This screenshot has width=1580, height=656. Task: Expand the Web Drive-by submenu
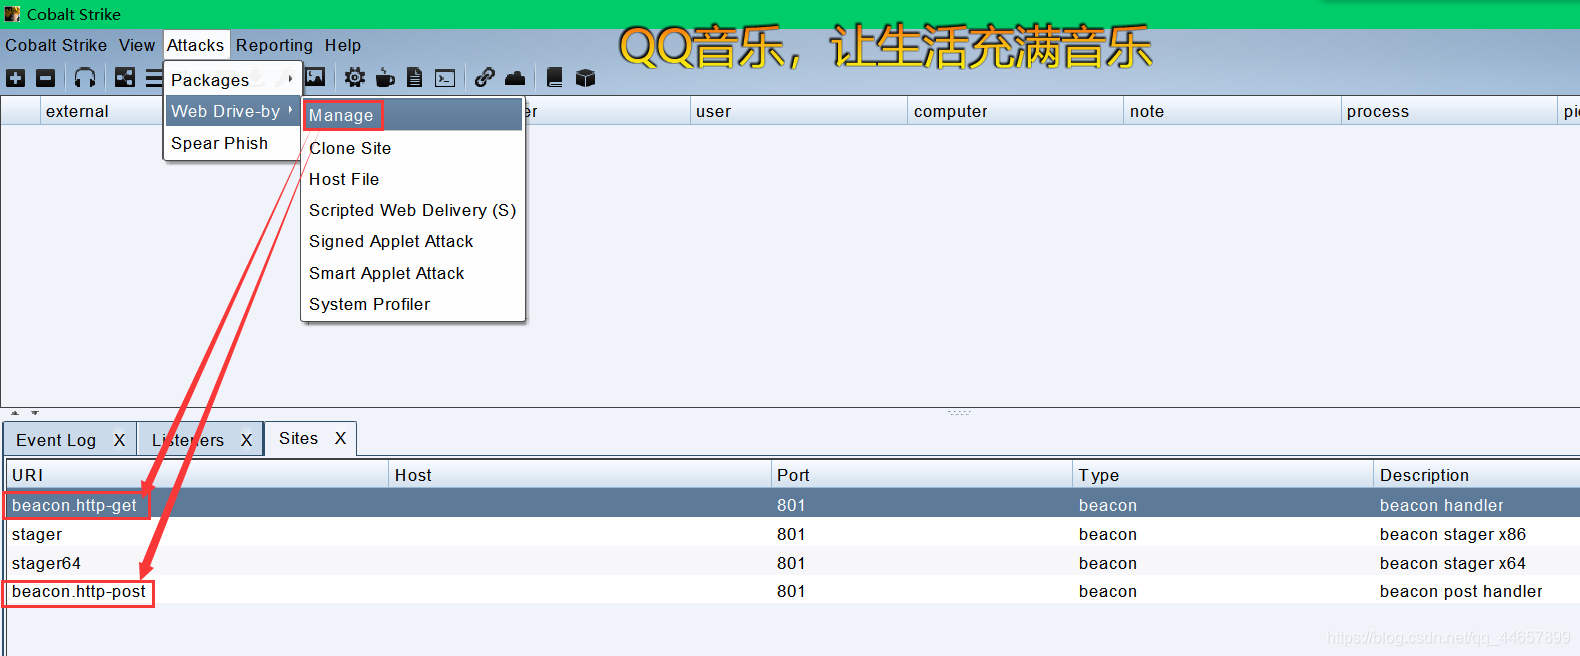click(x=233, y=111)
